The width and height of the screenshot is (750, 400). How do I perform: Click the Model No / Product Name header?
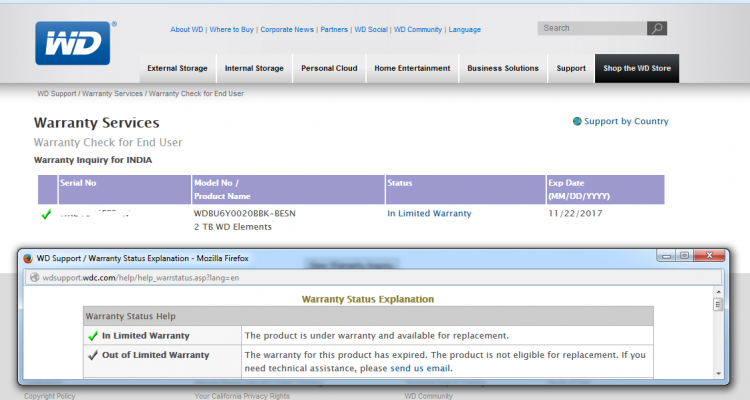288,189
